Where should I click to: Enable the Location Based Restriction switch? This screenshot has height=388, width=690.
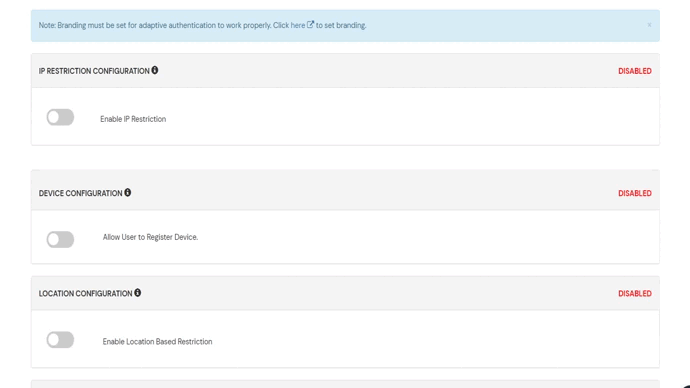click(x=60, y=340)
